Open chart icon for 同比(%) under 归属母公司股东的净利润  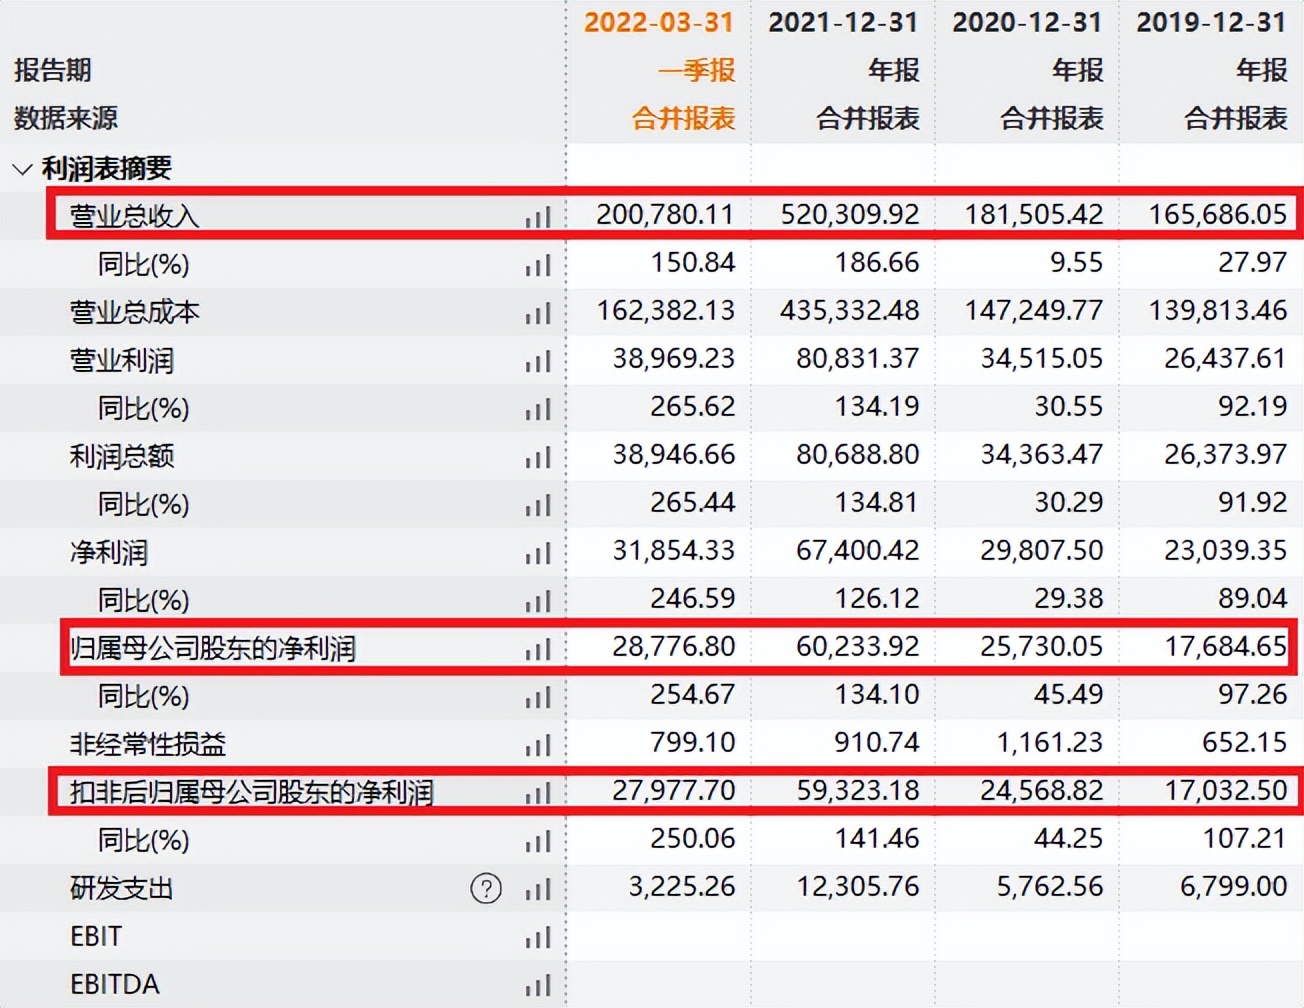point(538,696)
